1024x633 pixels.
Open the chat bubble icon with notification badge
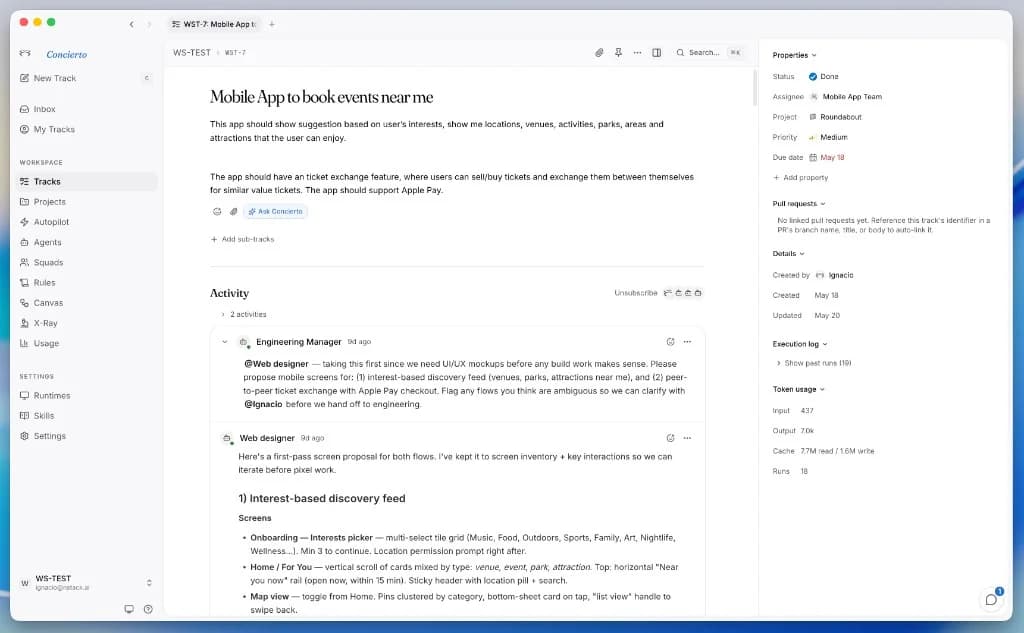[991, 600]
